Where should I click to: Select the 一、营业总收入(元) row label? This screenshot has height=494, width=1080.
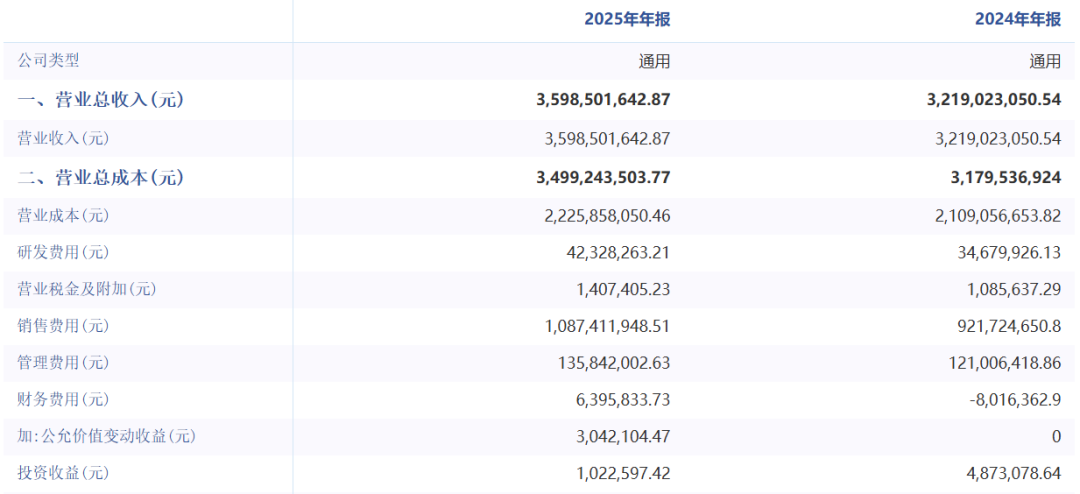coord(101,100)
